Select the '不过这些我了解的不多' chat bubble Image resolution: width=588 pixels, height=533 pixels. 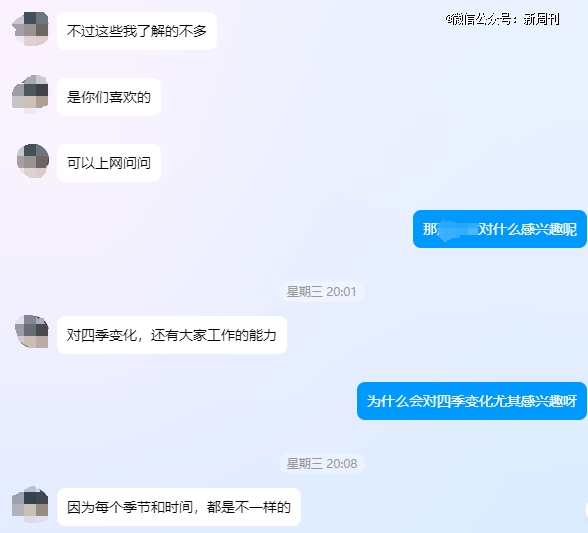pyautogui.click(x=137, y=31)
